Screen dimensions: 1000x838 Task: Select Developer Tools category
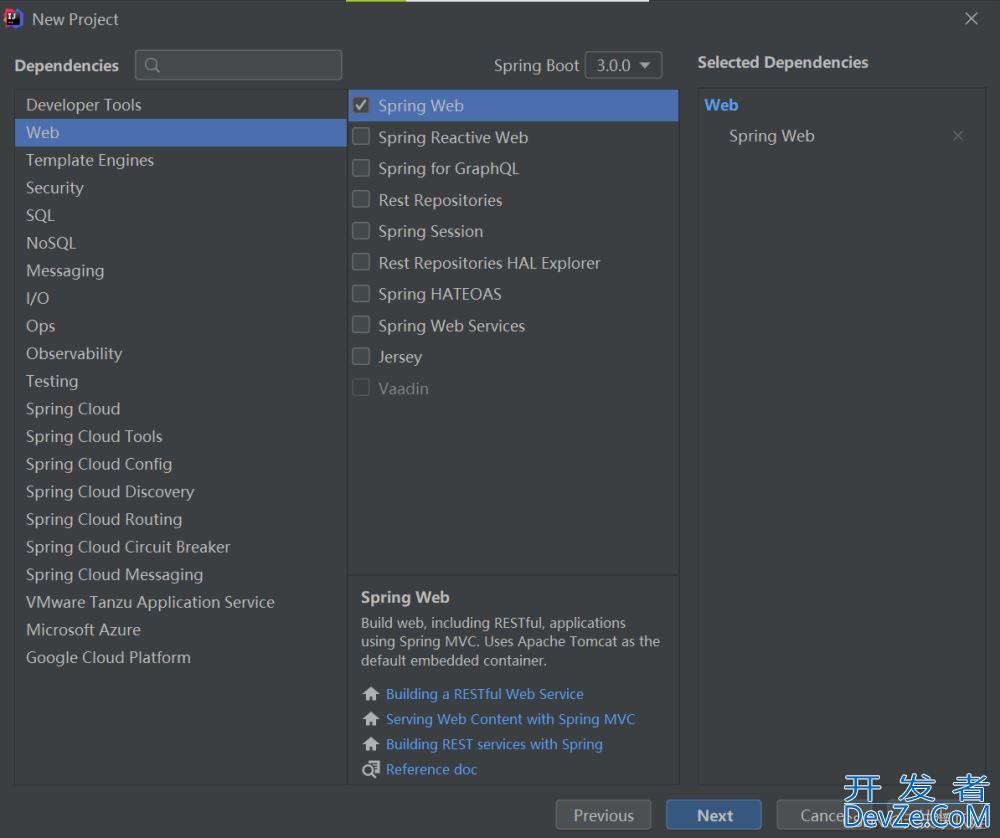tap(180, 105)
